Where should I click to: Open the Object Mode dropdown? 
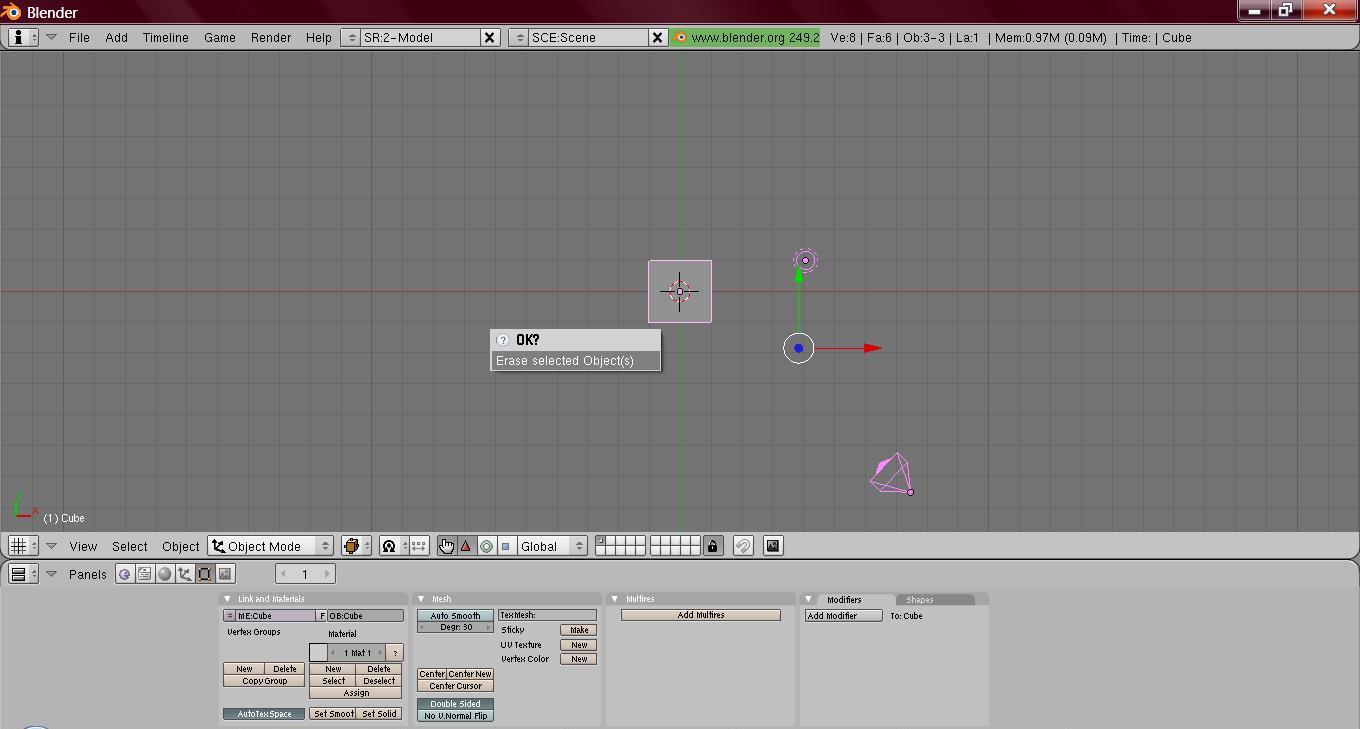271,546
